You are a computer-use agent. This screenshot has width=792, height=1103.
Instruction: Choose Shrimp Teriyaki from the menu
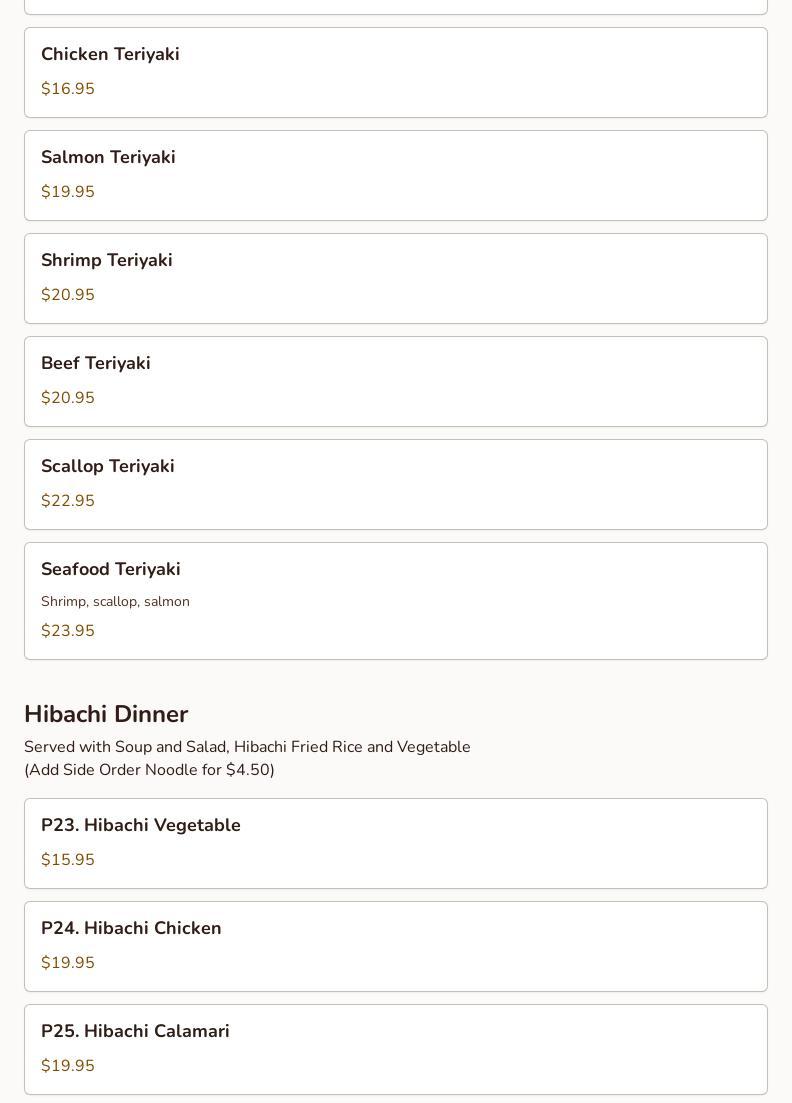[107, 261]
